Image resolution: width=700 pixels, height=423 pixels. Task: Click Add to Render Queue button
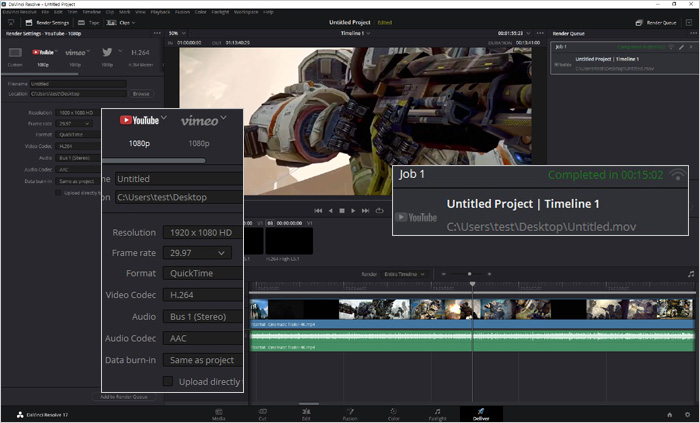pos(124,397)
